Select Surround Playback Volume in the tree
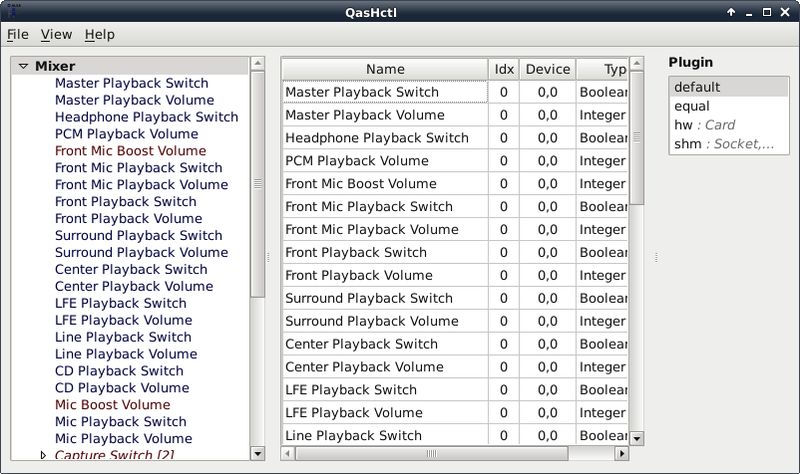Image resolution: width=800 pixels, height=474 pixels. 142,252
